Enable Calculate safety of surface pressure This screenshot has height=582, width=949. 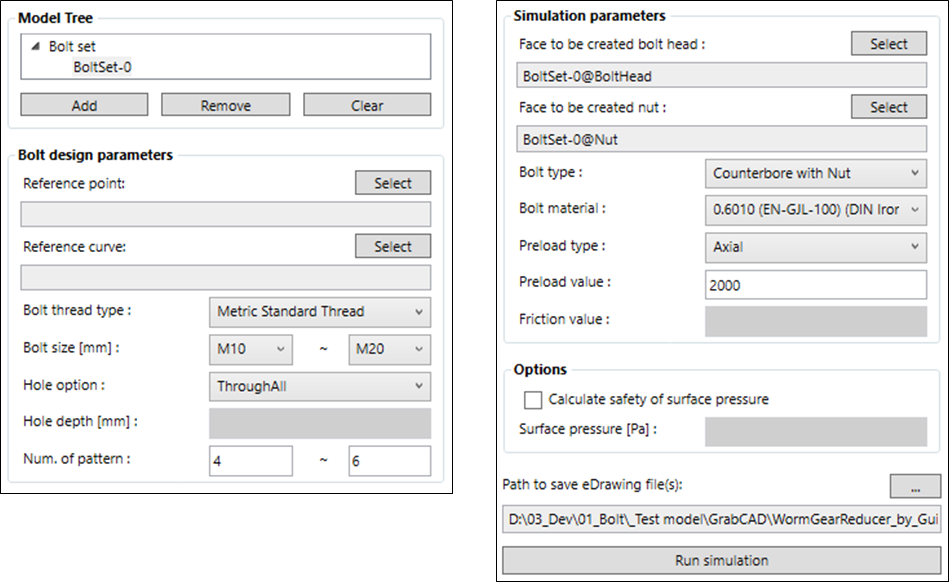pyautogui.click(x=533, y=400)
